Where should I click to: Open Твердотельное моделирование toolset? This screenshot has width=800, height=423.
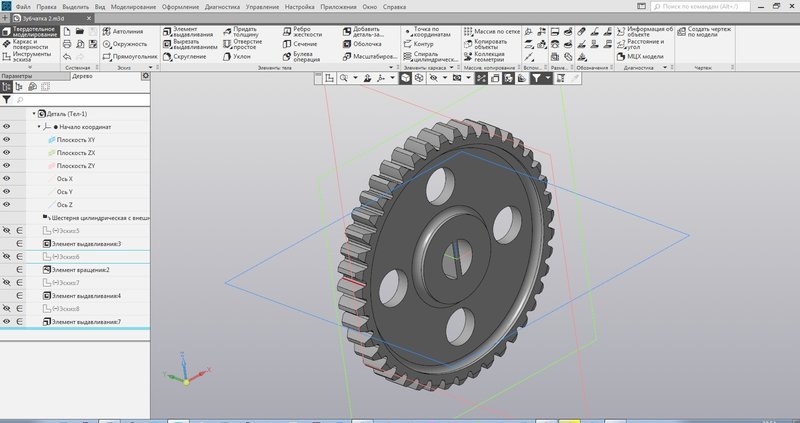(x=30, y=32)
